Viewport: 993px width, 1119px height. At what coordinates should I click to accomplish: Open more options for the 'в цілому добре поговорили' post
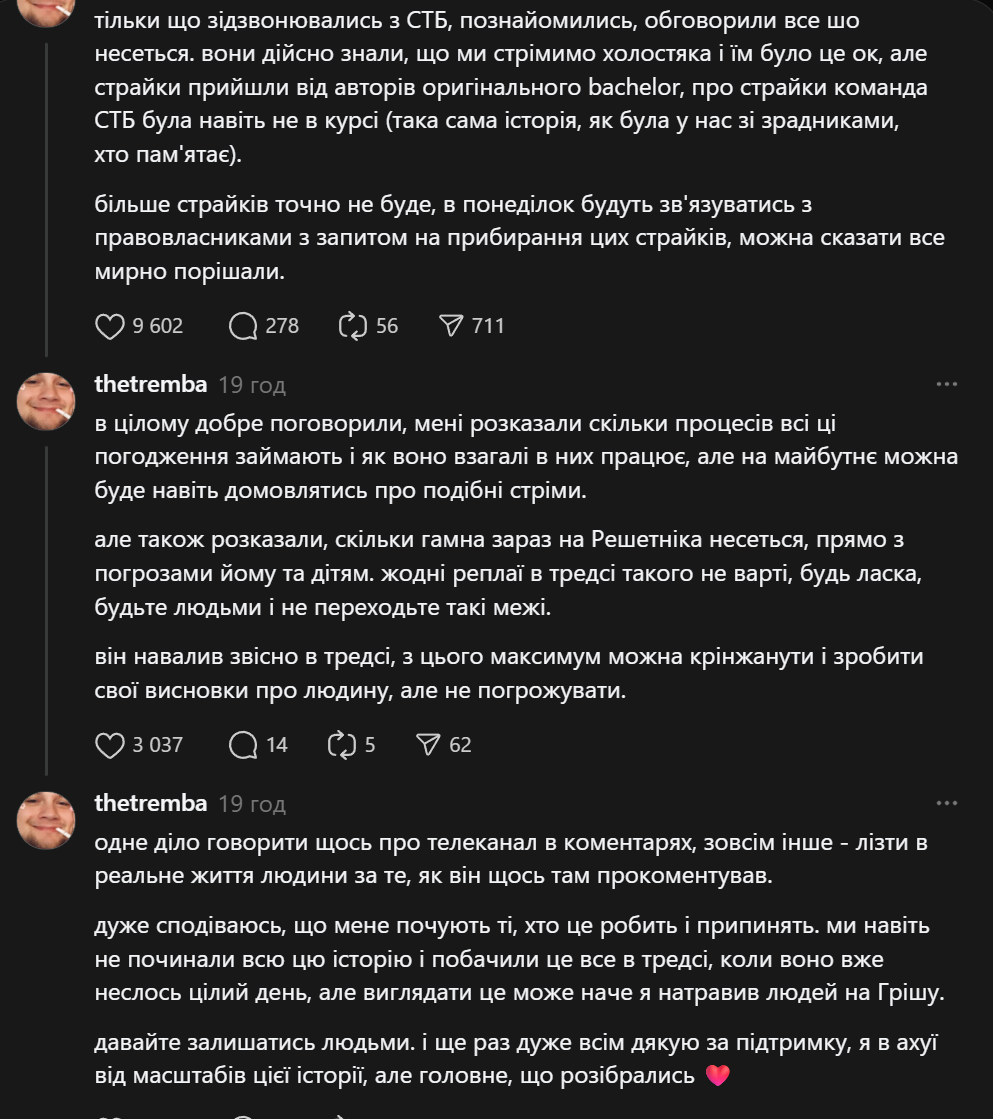point(946,384)
